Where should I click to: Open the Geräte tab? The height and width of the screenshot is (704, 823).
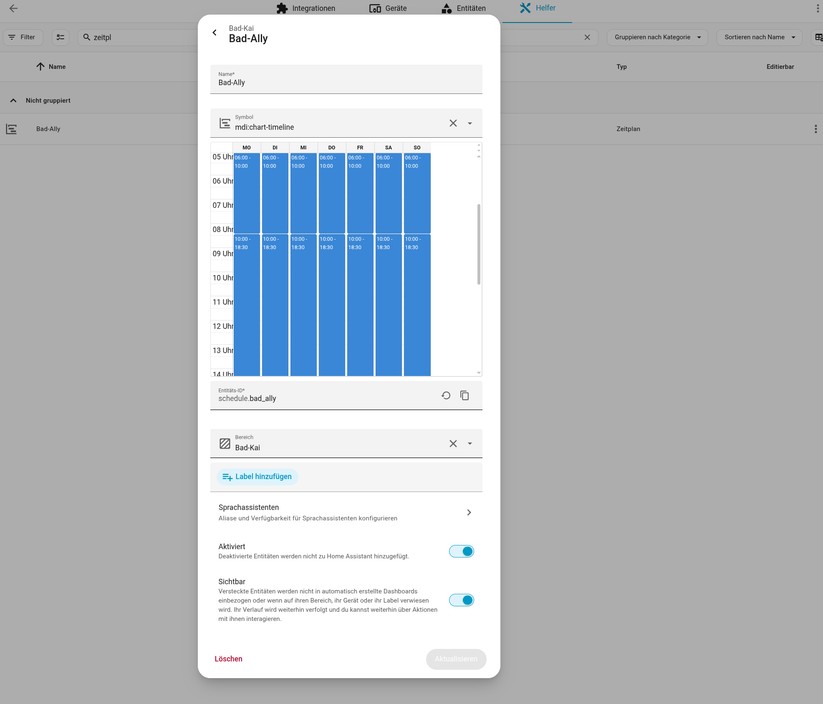tap(388, 8)
